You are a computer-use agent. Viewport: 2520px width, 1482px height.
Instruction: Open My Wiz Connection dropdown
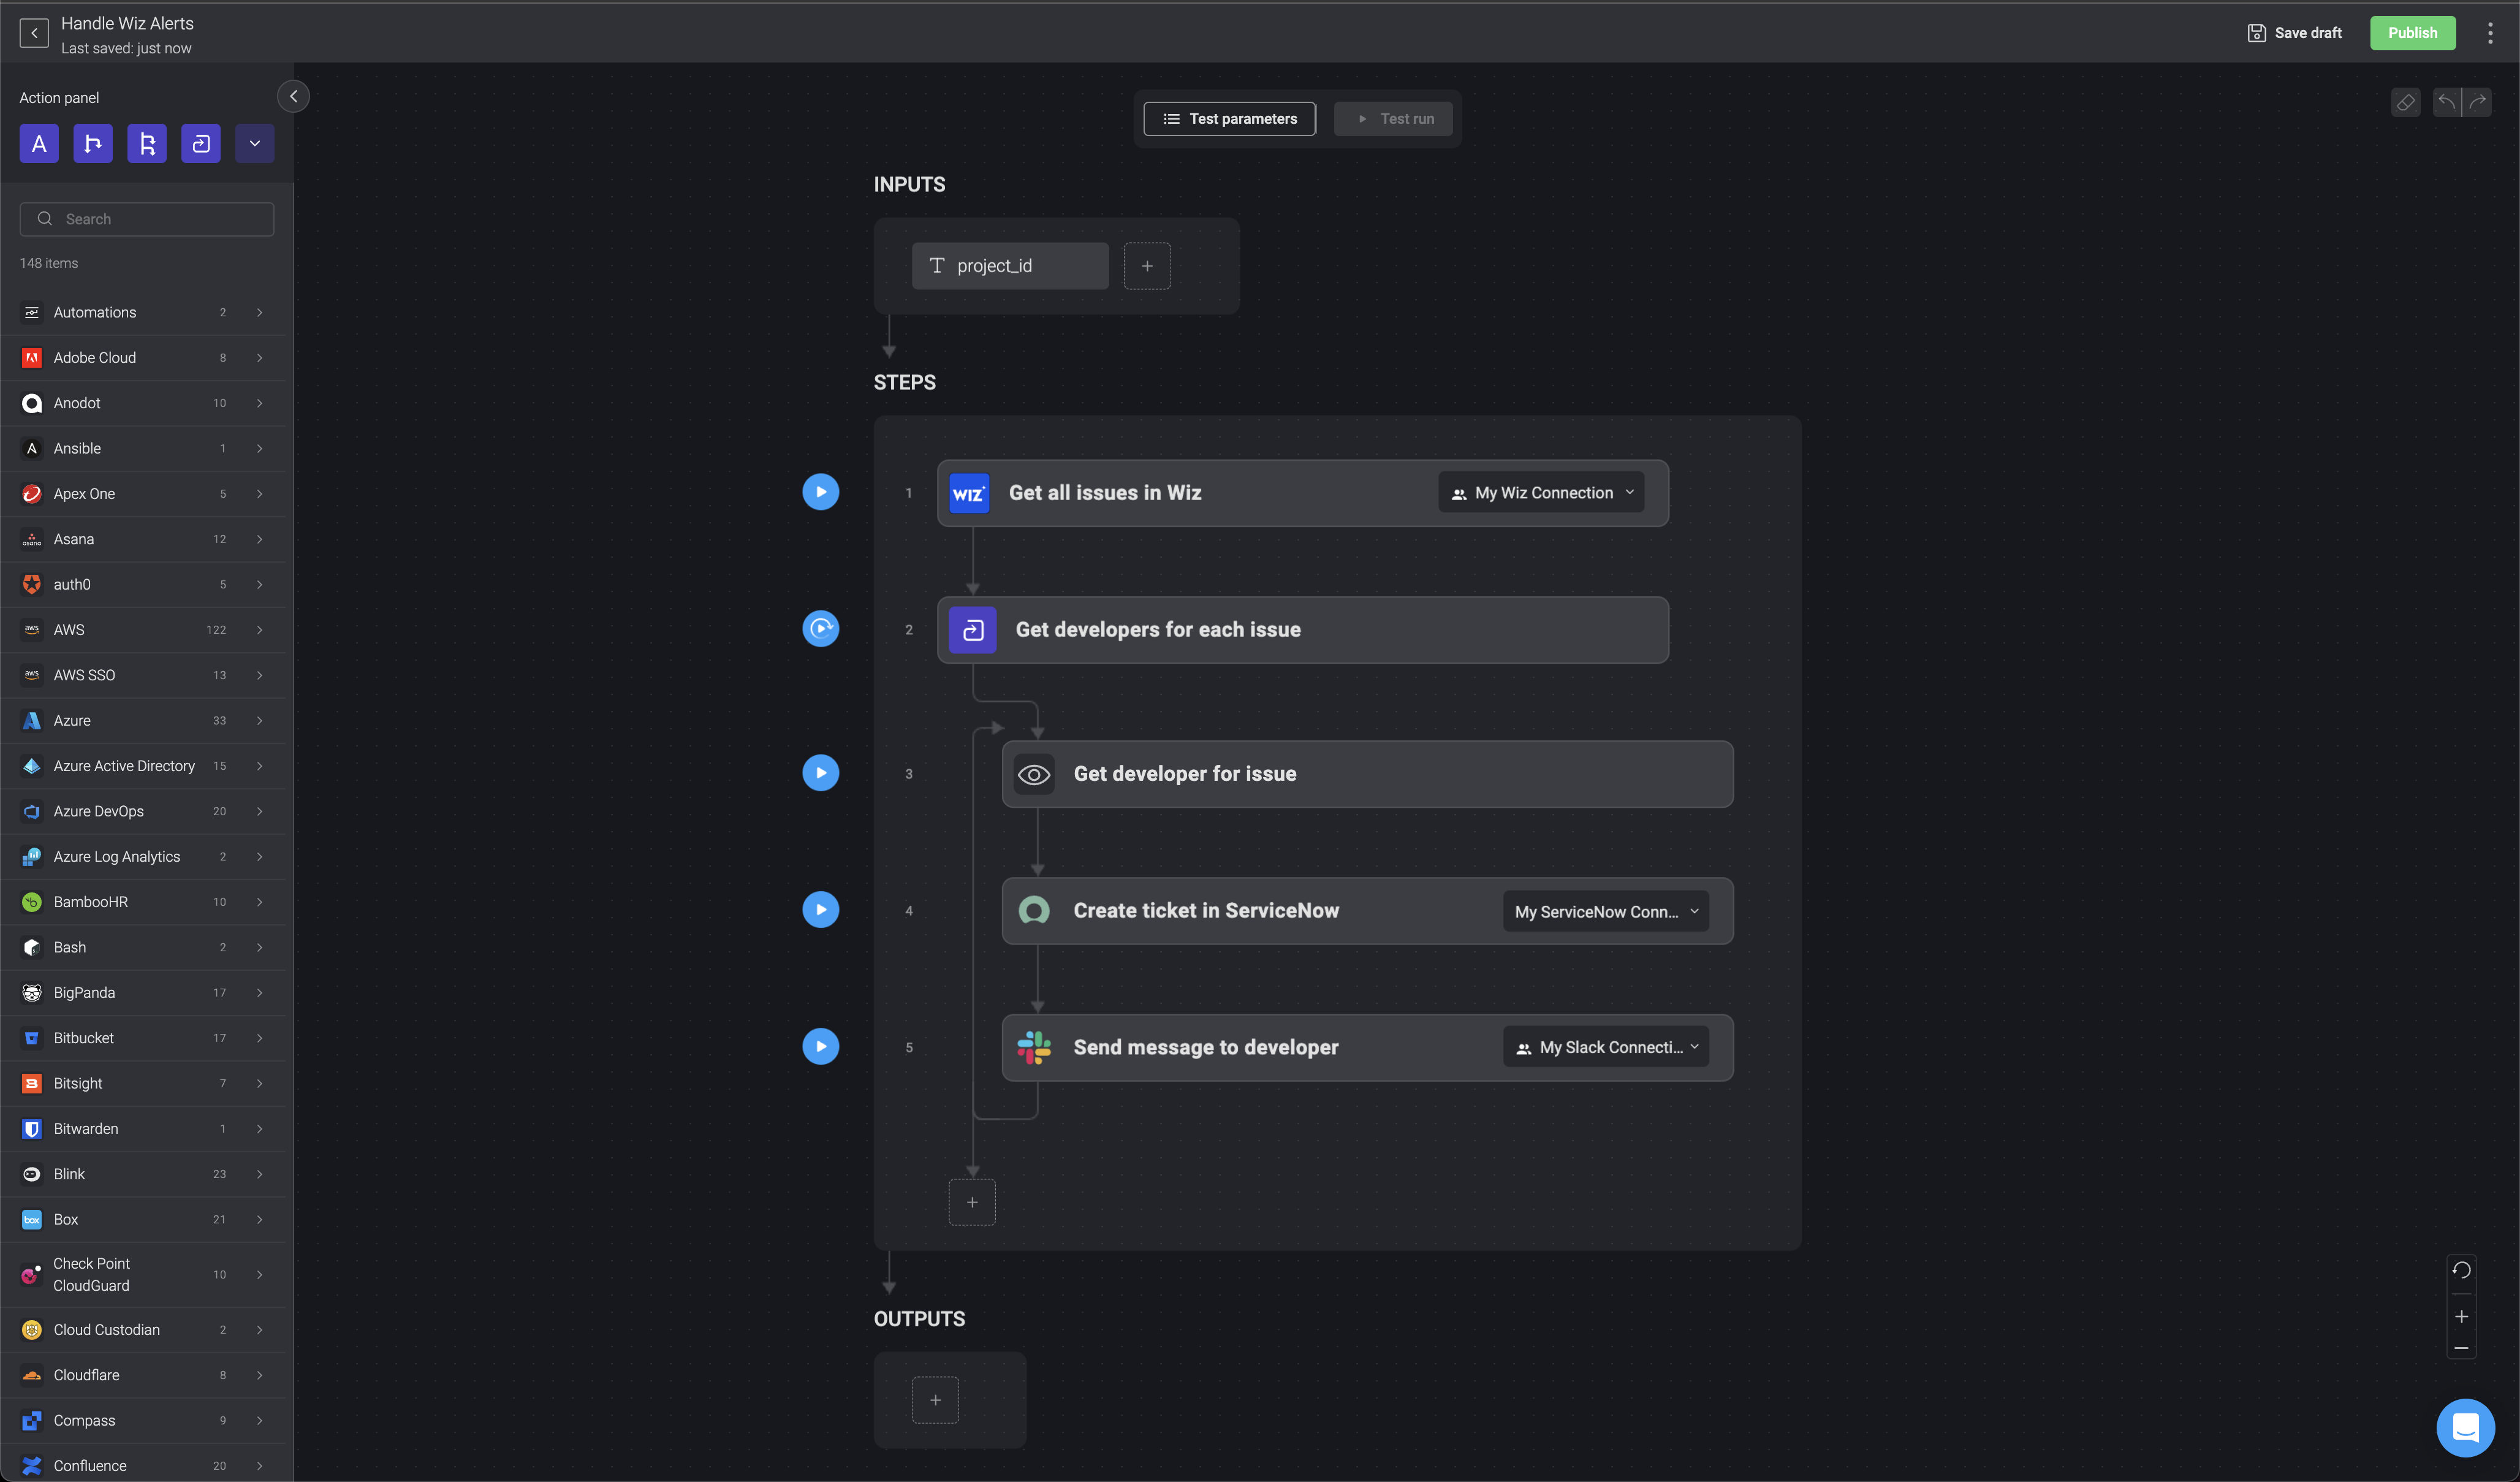pos(1541,493)
